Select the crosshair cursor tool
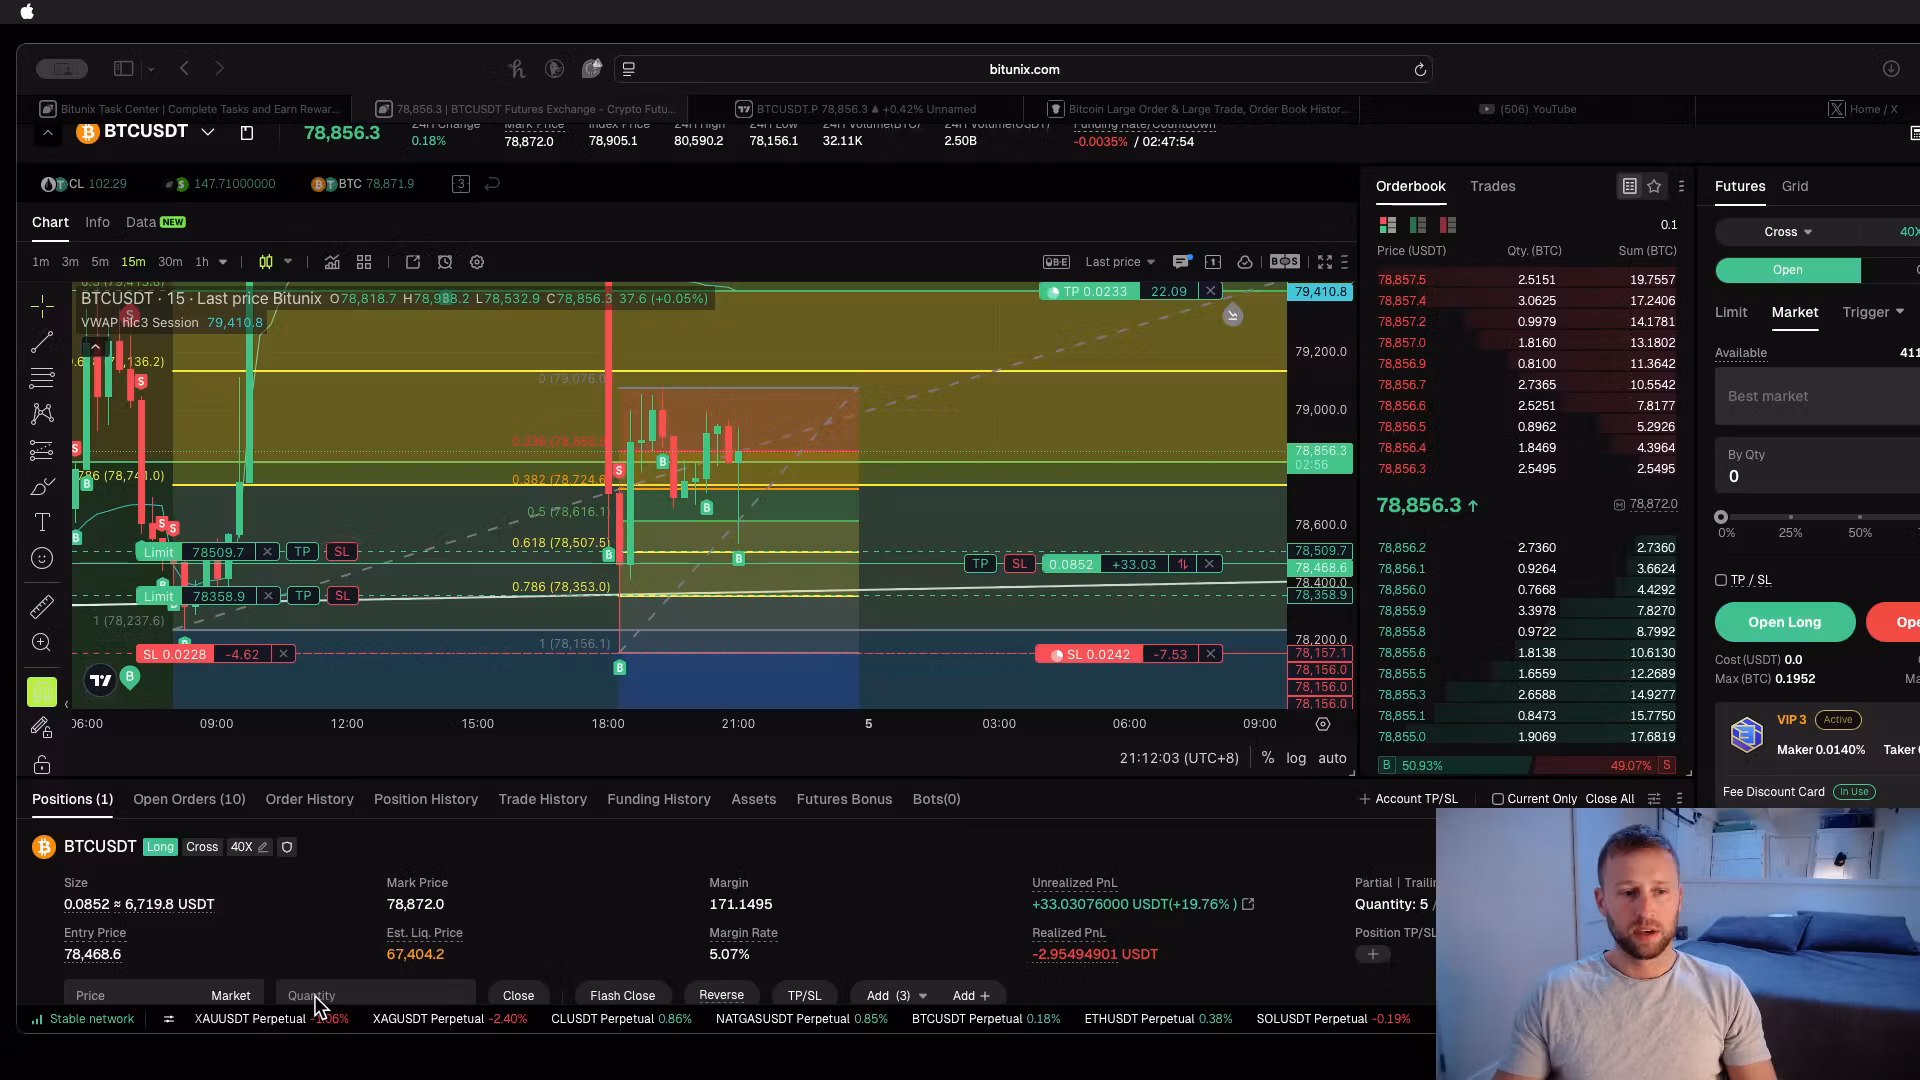 click(42, 305)
